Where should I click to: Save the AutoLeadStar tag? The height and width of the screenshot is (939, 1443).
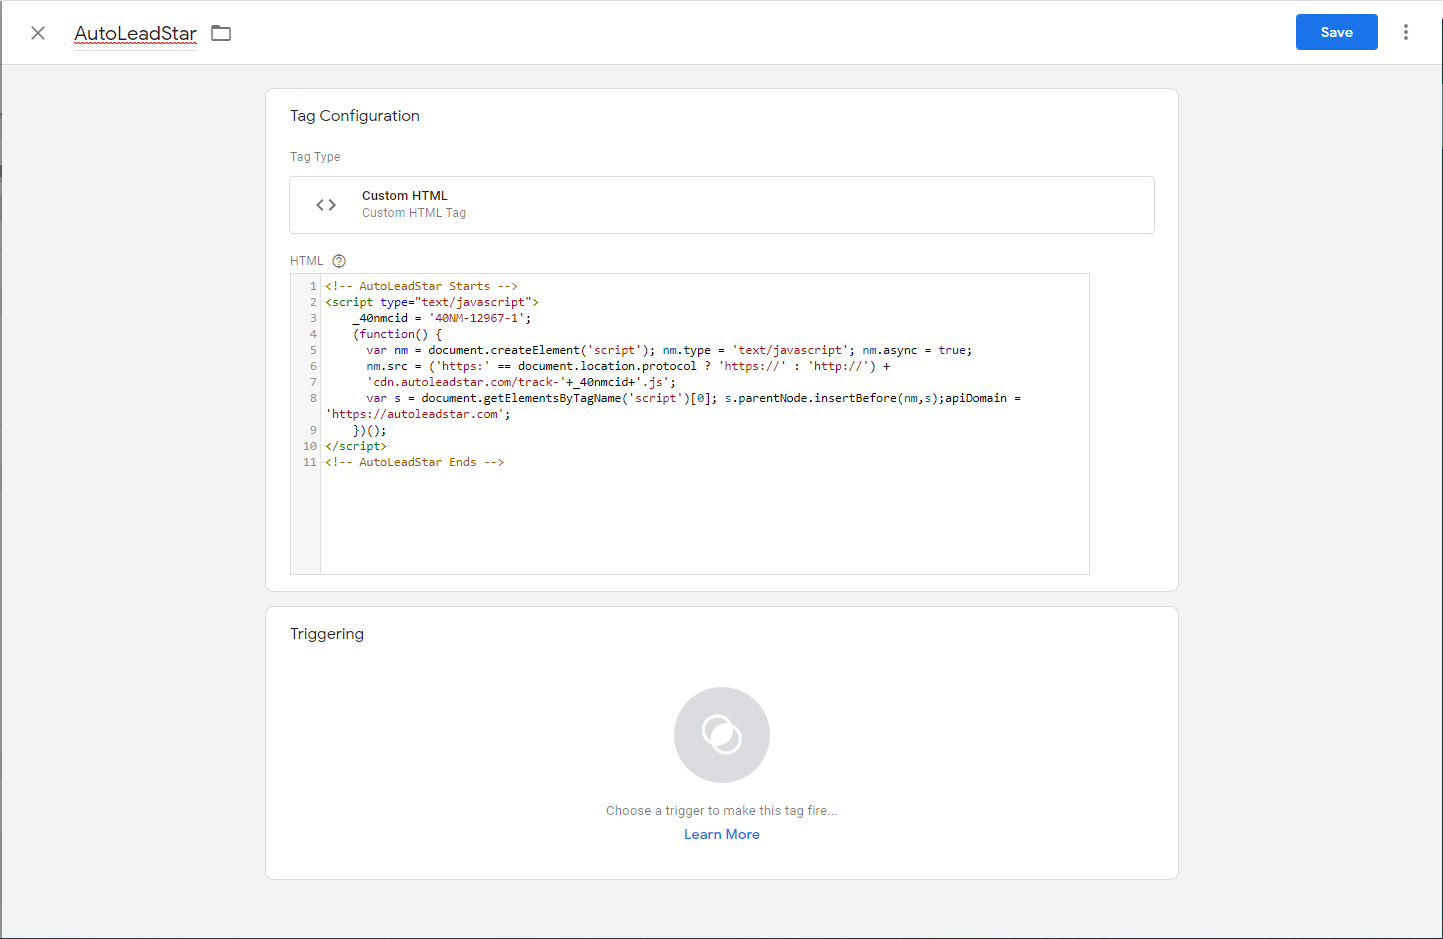tap(1336, 31)
